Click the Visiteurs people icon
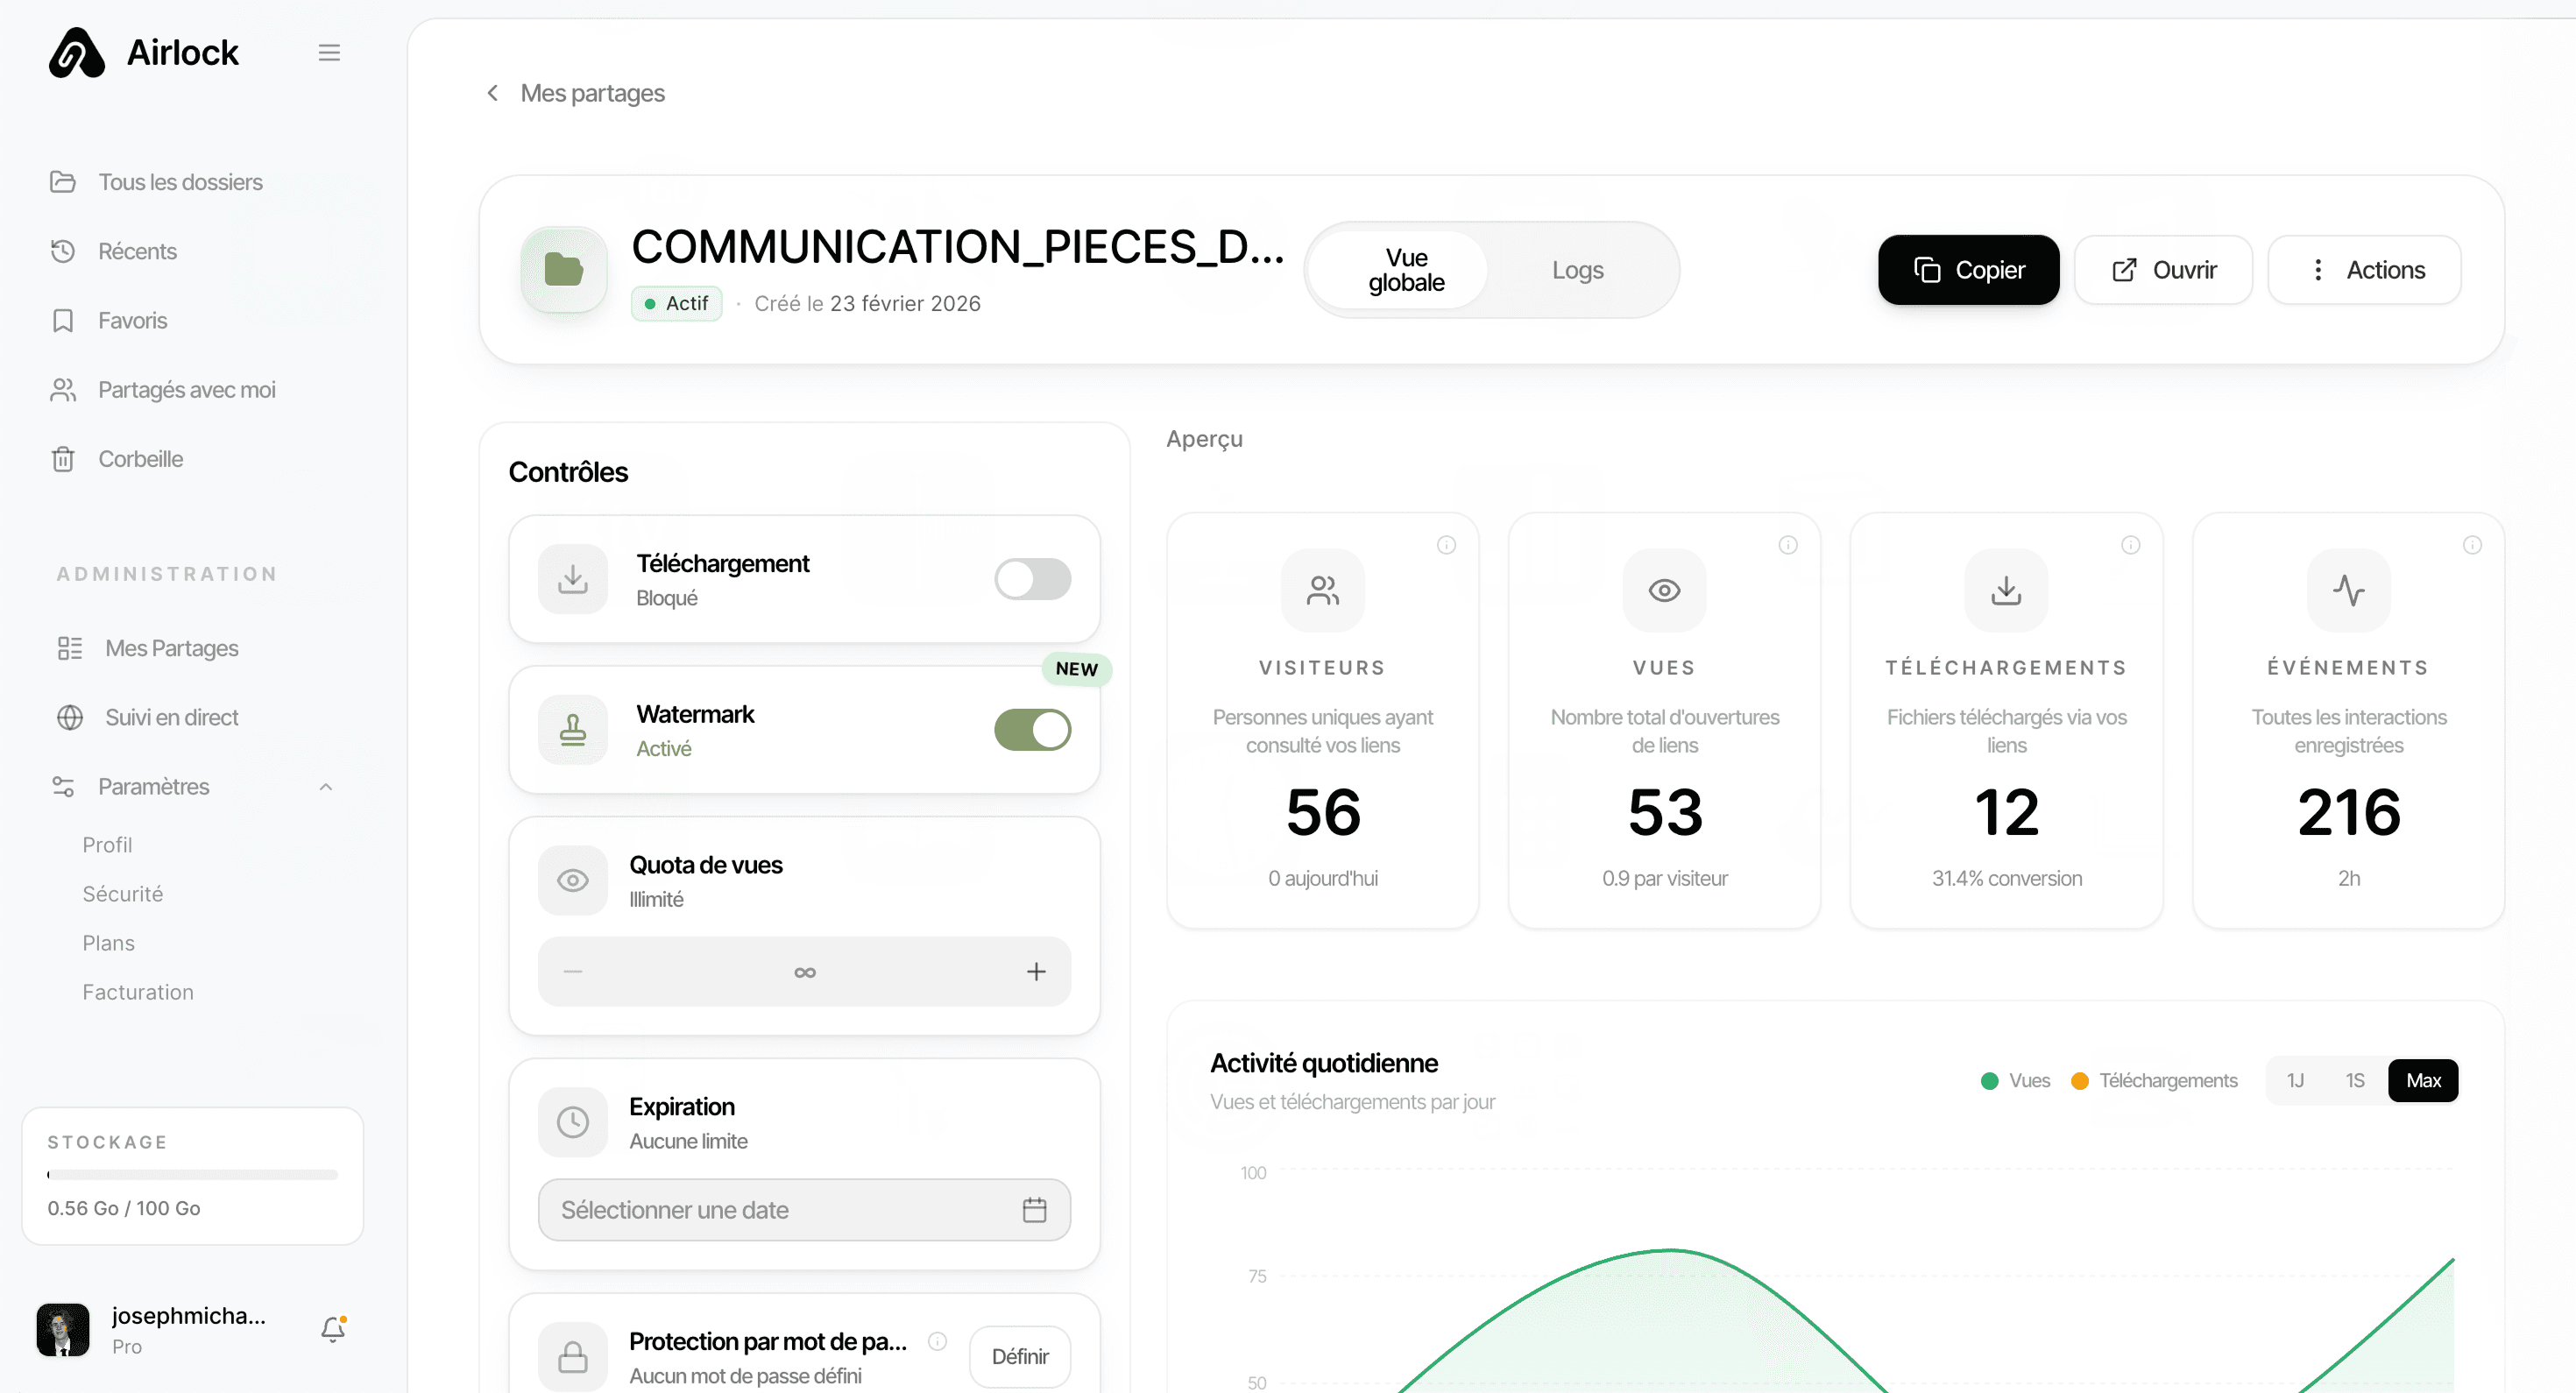 click(x=1323, y=590)
